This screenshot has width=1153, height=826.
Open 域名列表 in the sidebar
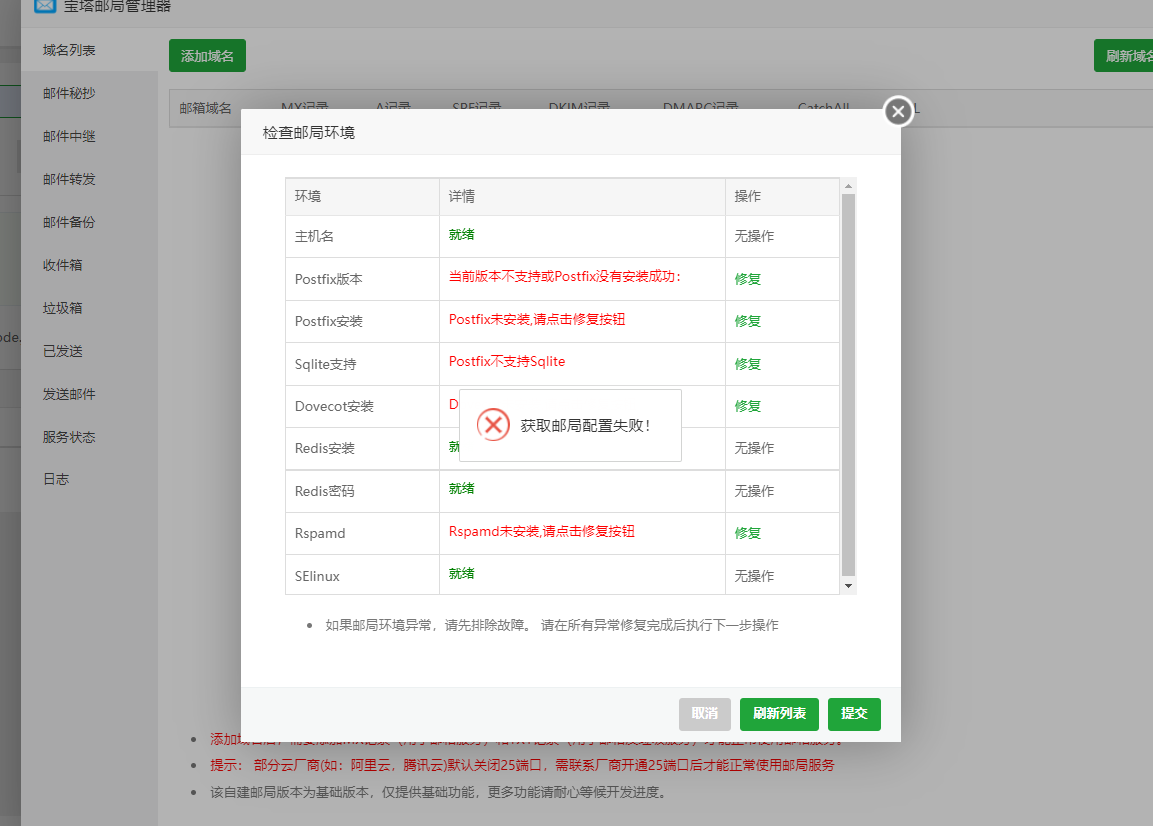(x=70, y=47)
